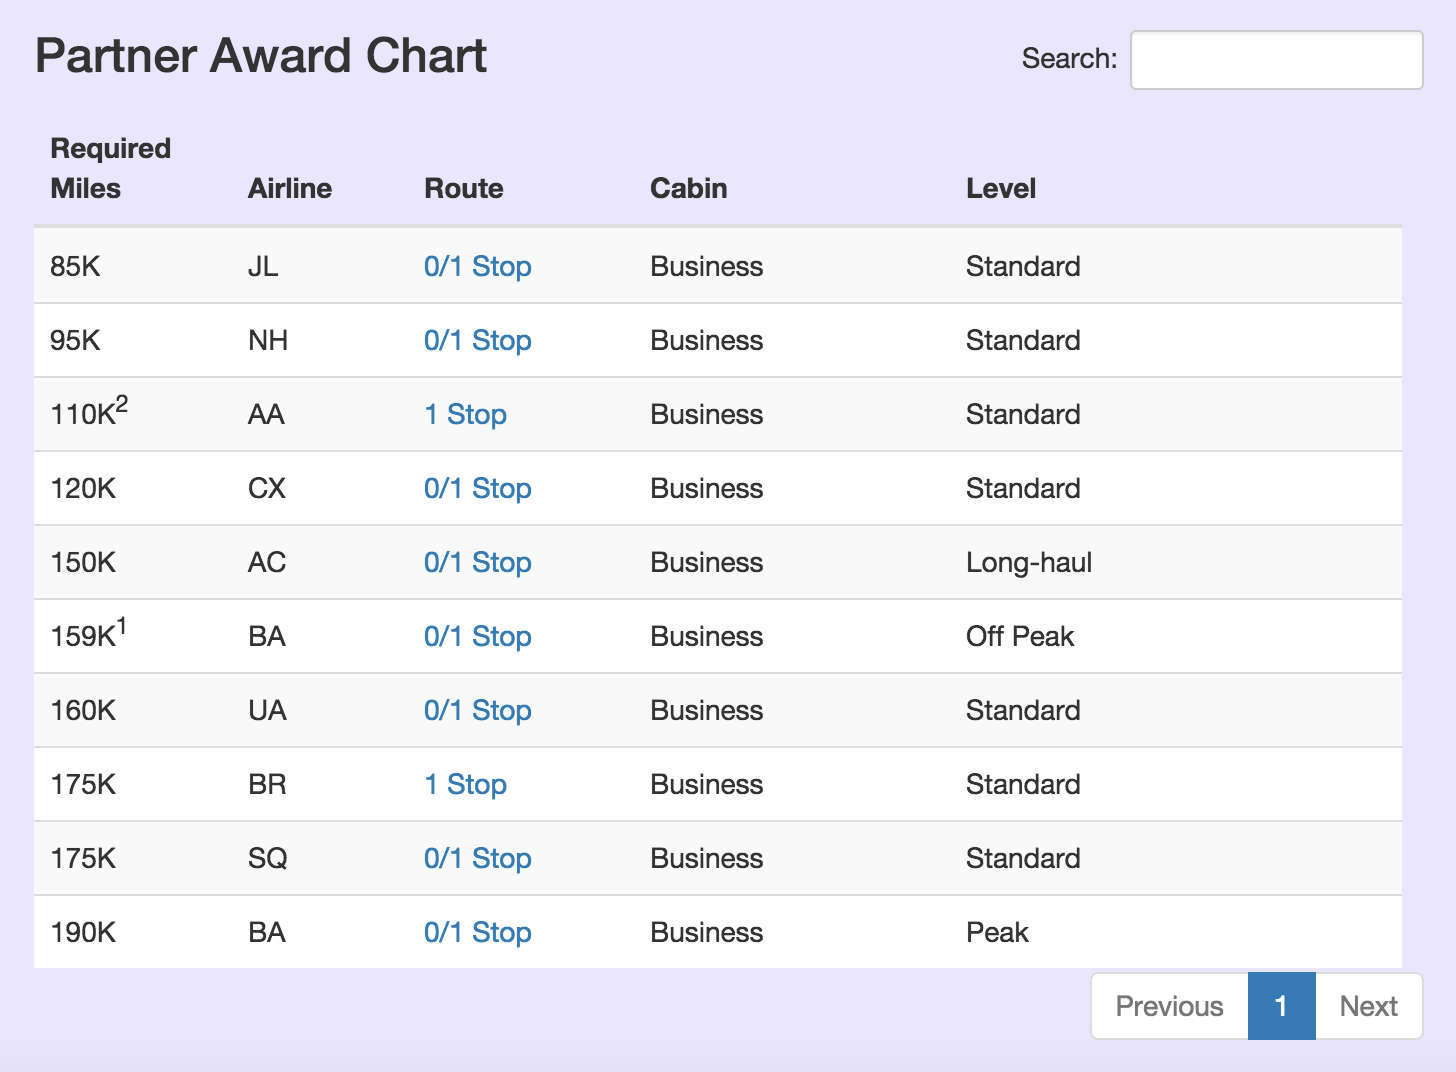Click inside the Search input field
The height and width of the screenshot is (1072, 1456).
[1275, 59]
